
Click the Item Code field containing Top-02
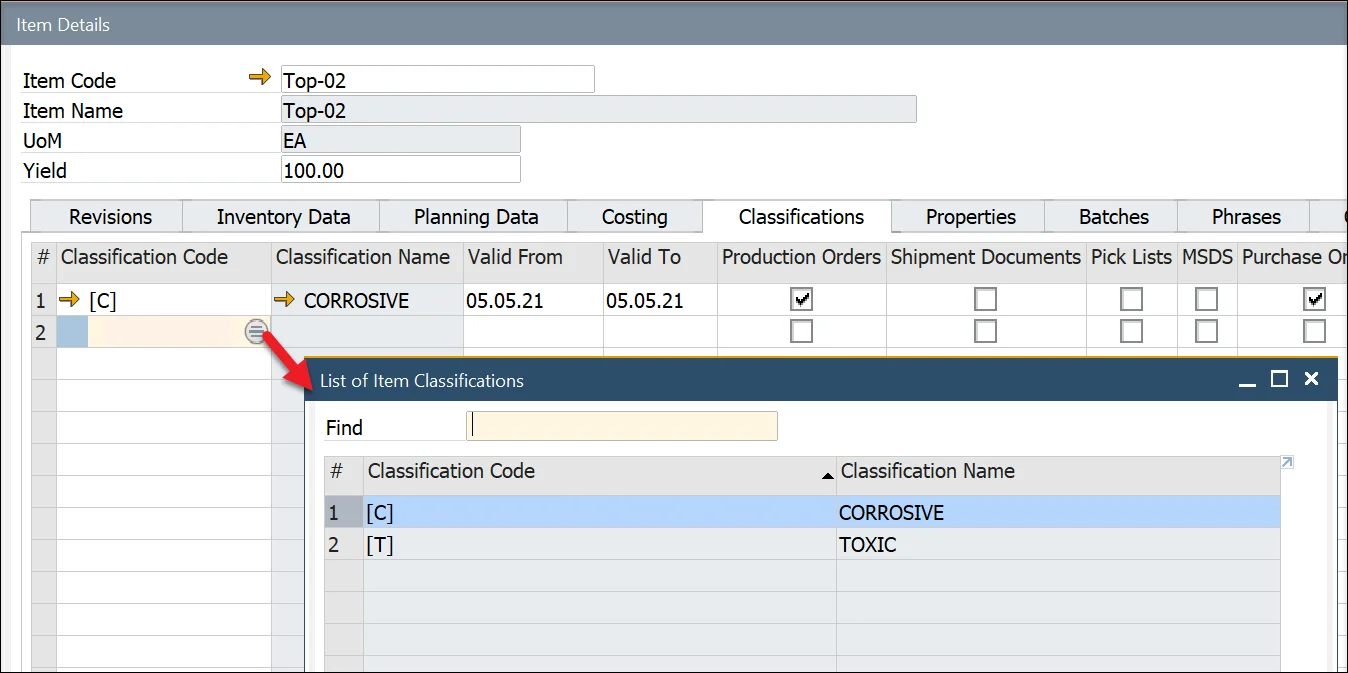tap(437, 78)
